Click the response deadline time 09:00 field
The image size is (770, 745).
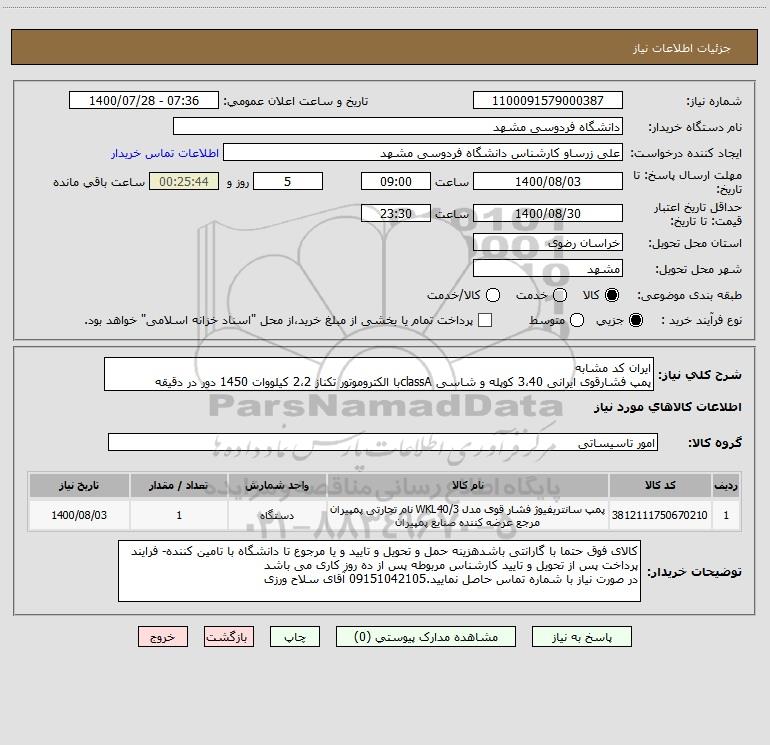point(396,181)
